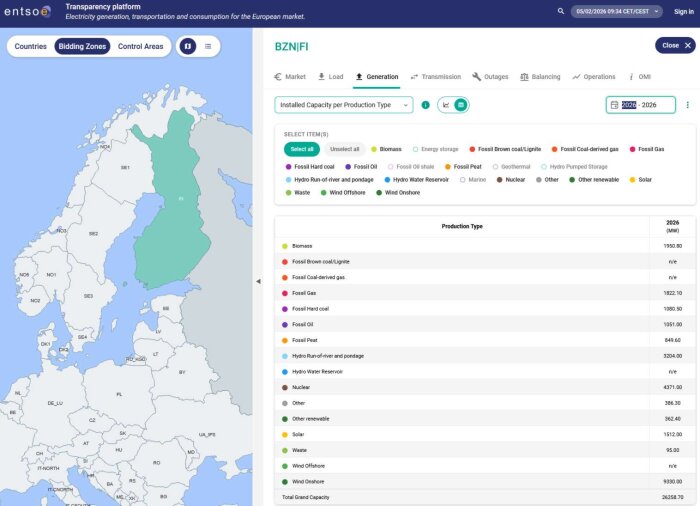Switch to Control Areas view
700x506 pixels.
pos(141,46)
